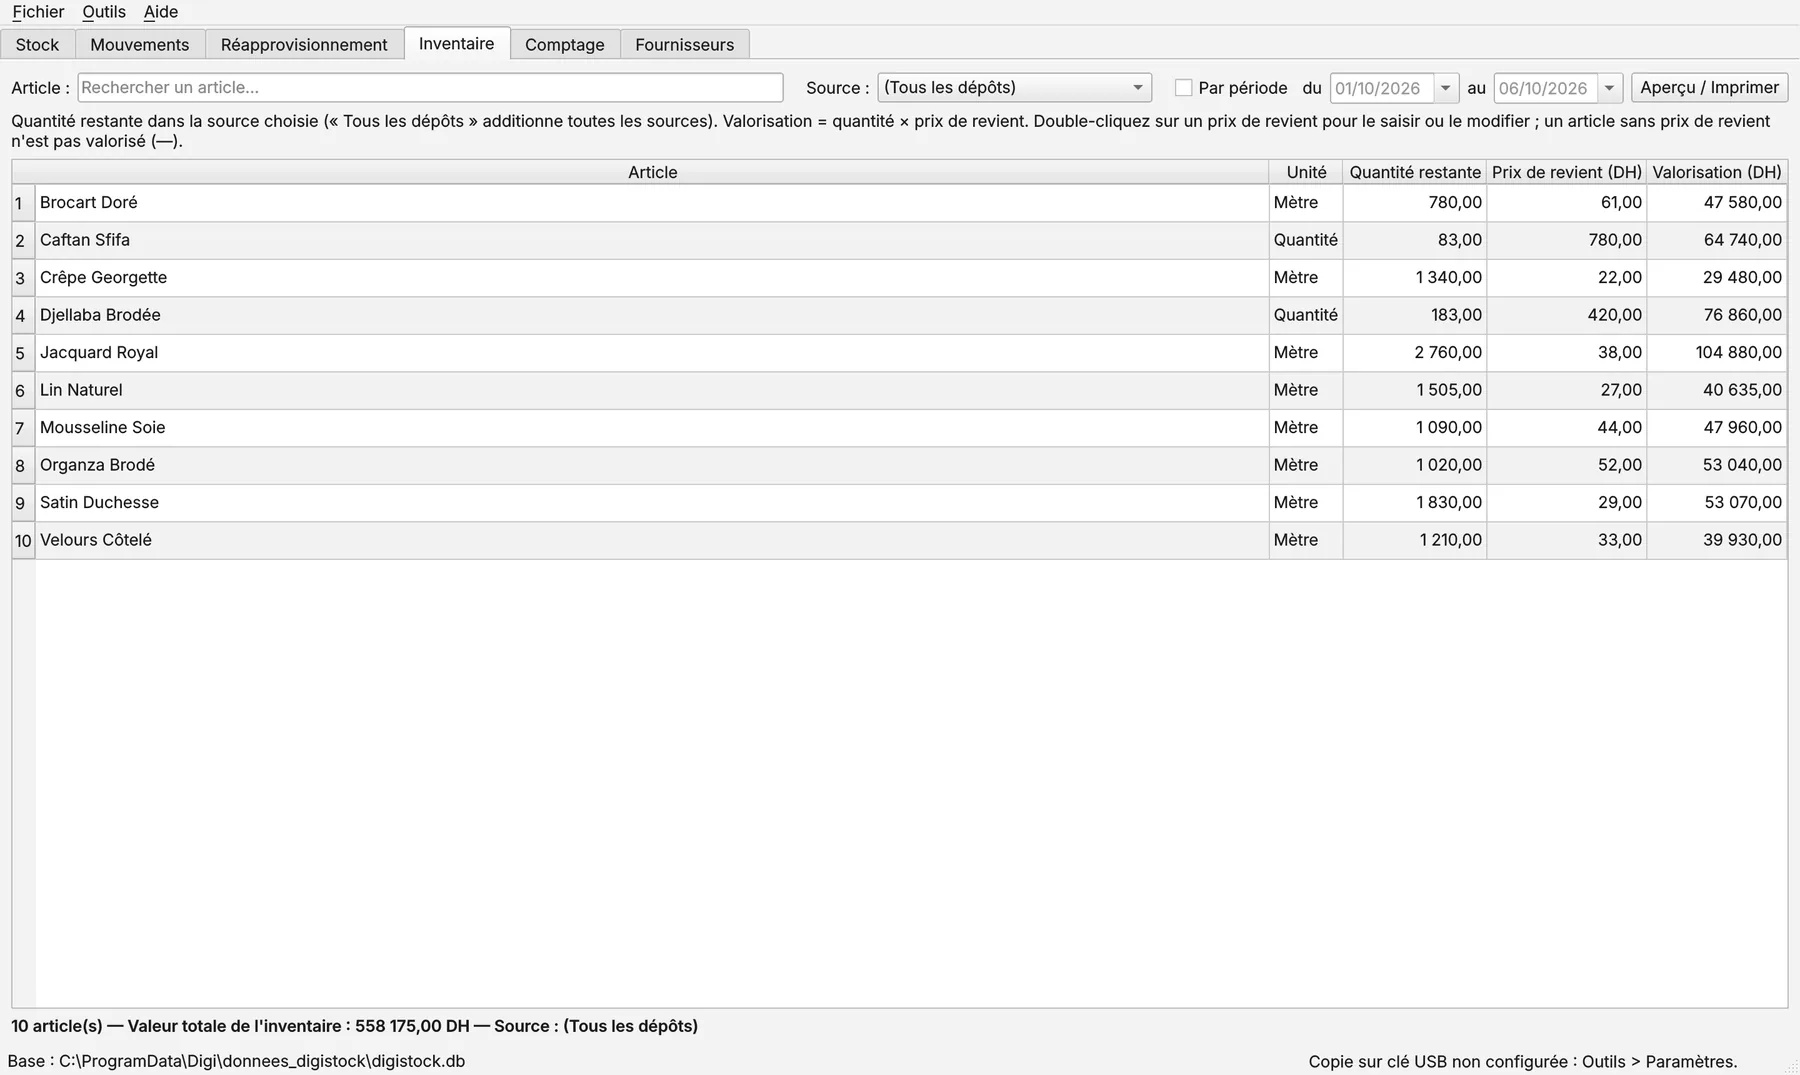1800x1075 pixels.
Task: Enable the Par période checkbox
Action: (1184, 88)
